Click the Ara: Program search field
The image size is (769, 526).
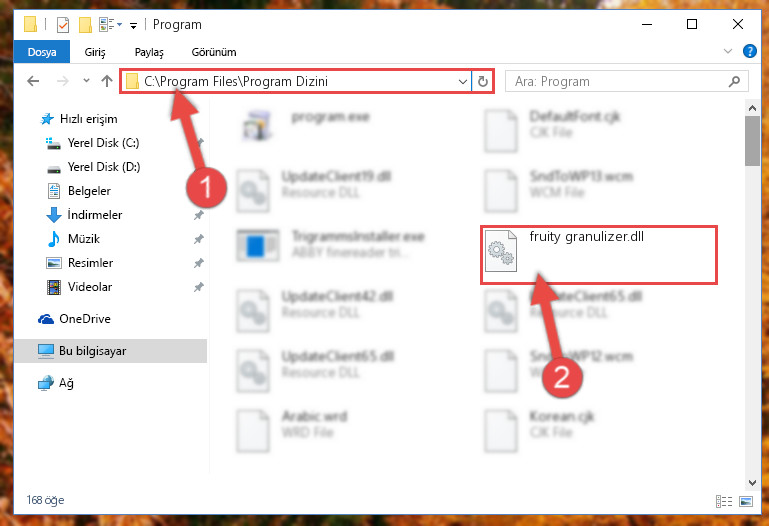pyautogui.click(x=619, y=81)
